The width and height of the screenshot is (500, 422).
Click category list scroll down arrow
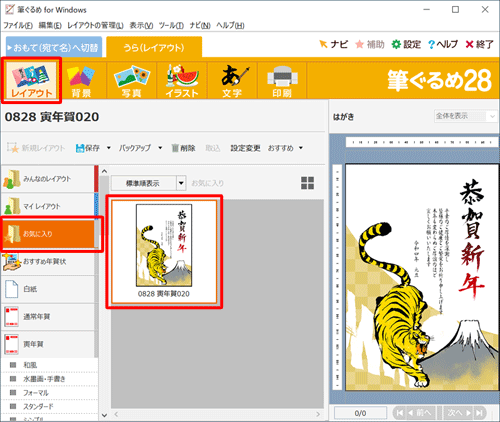click(x=104, y=415)
